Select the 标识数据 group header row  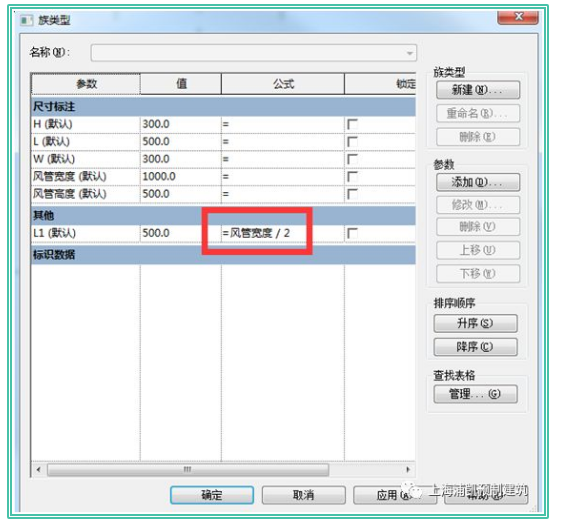pyautogui.click(x=224, y=255)
